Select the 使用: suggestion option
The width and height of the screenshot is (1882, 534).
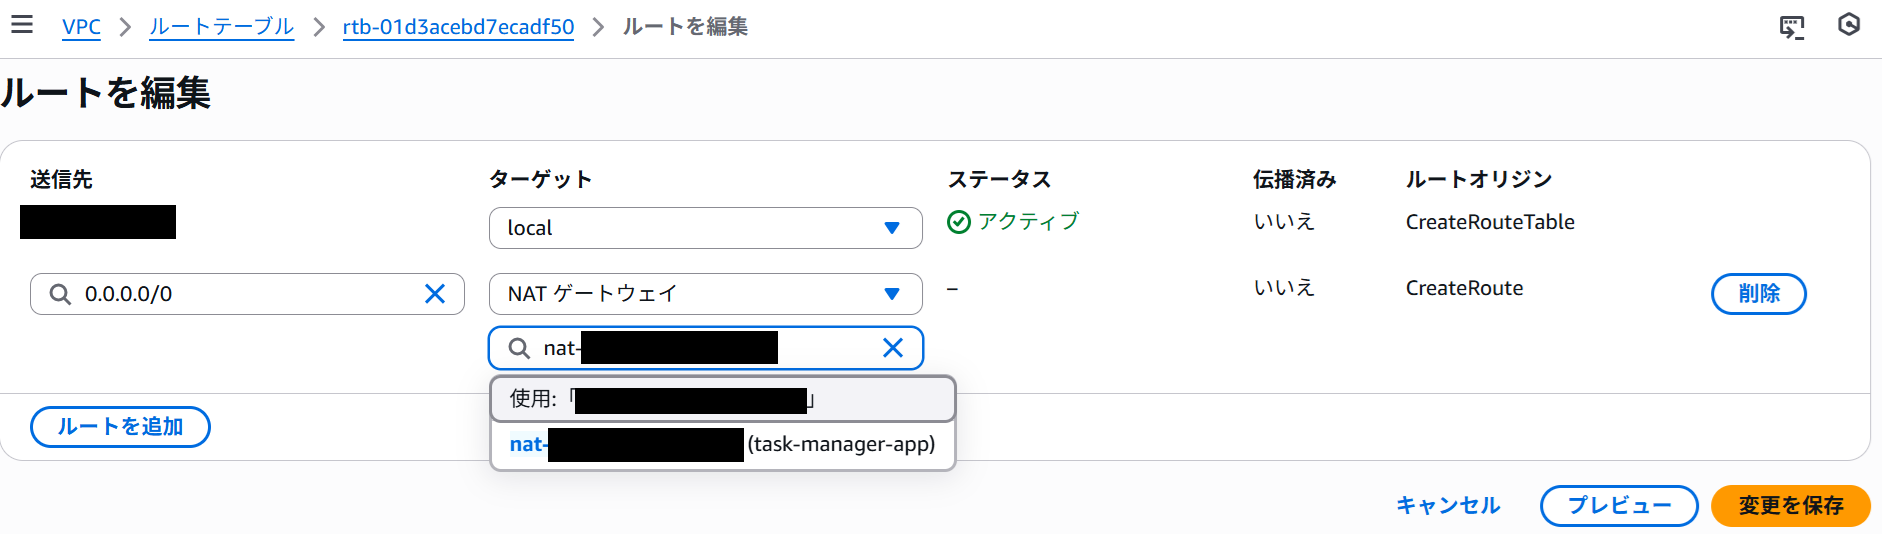pos(722,400)
